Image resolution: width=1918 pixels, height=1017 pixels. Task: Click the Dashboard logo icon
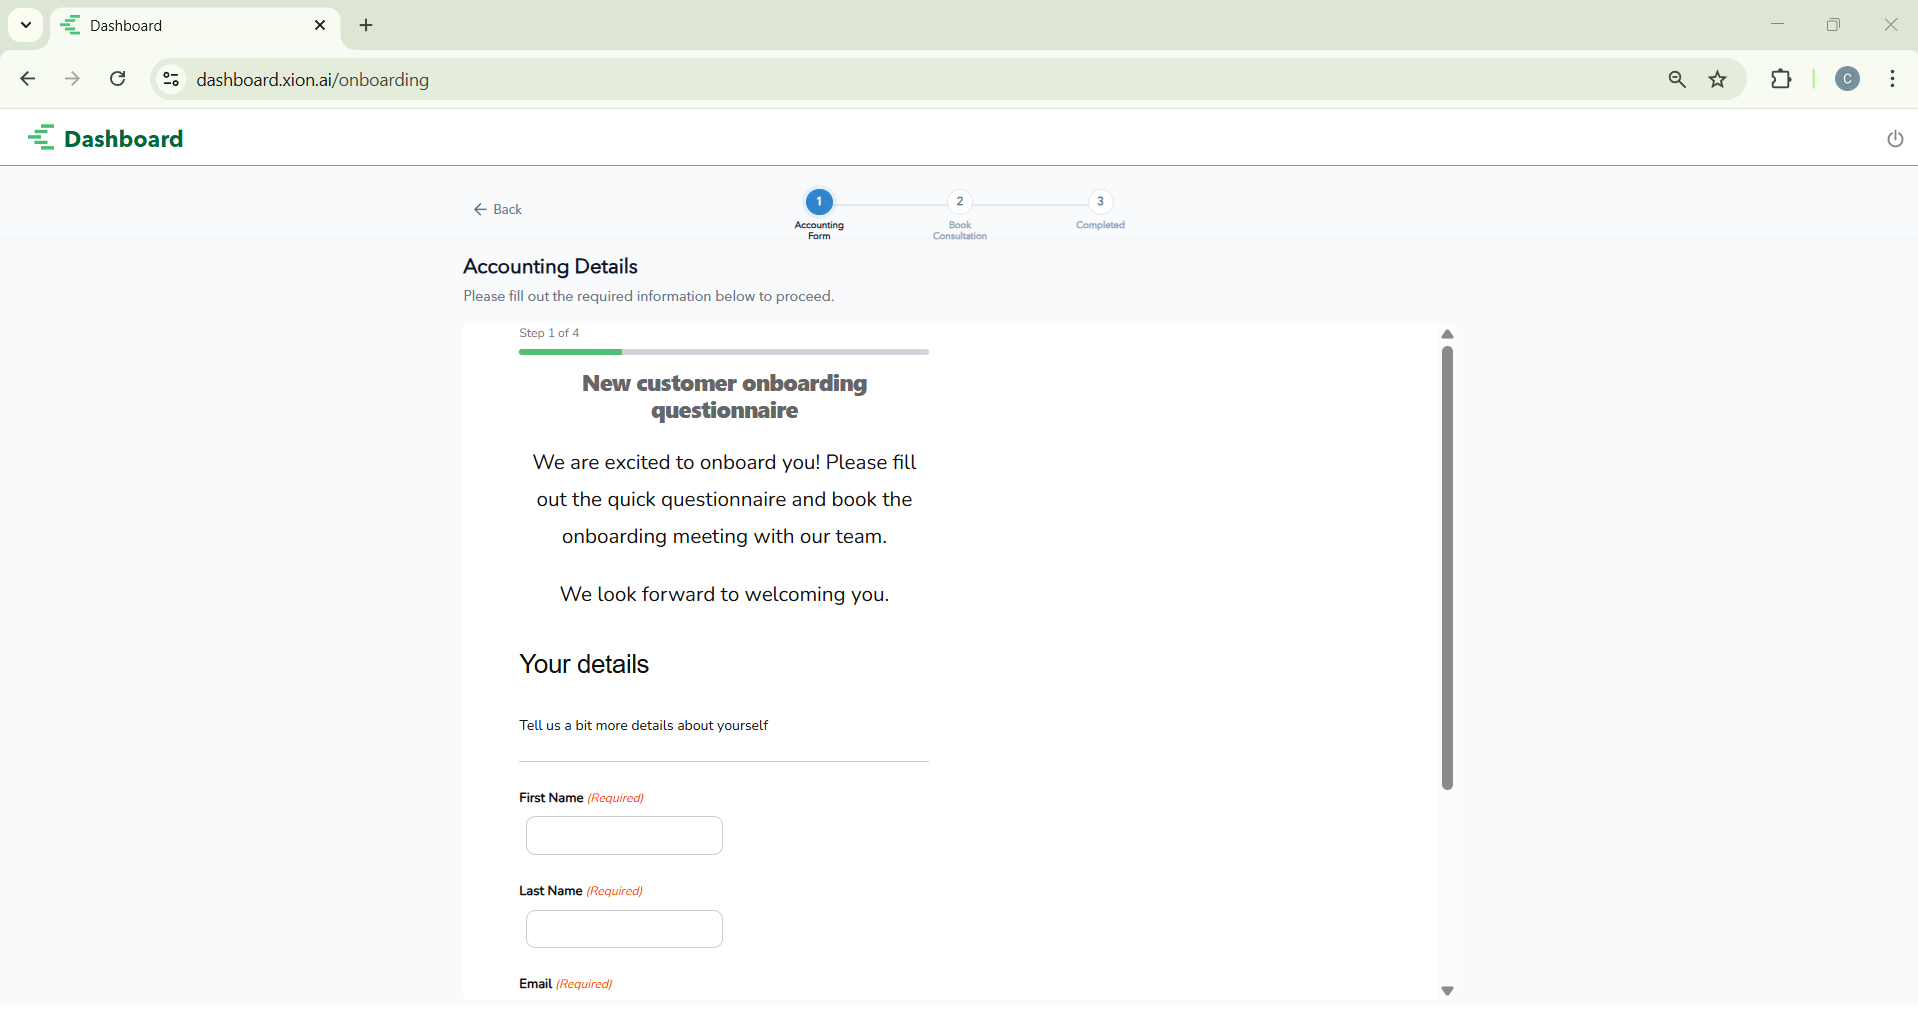click(41, 138)
